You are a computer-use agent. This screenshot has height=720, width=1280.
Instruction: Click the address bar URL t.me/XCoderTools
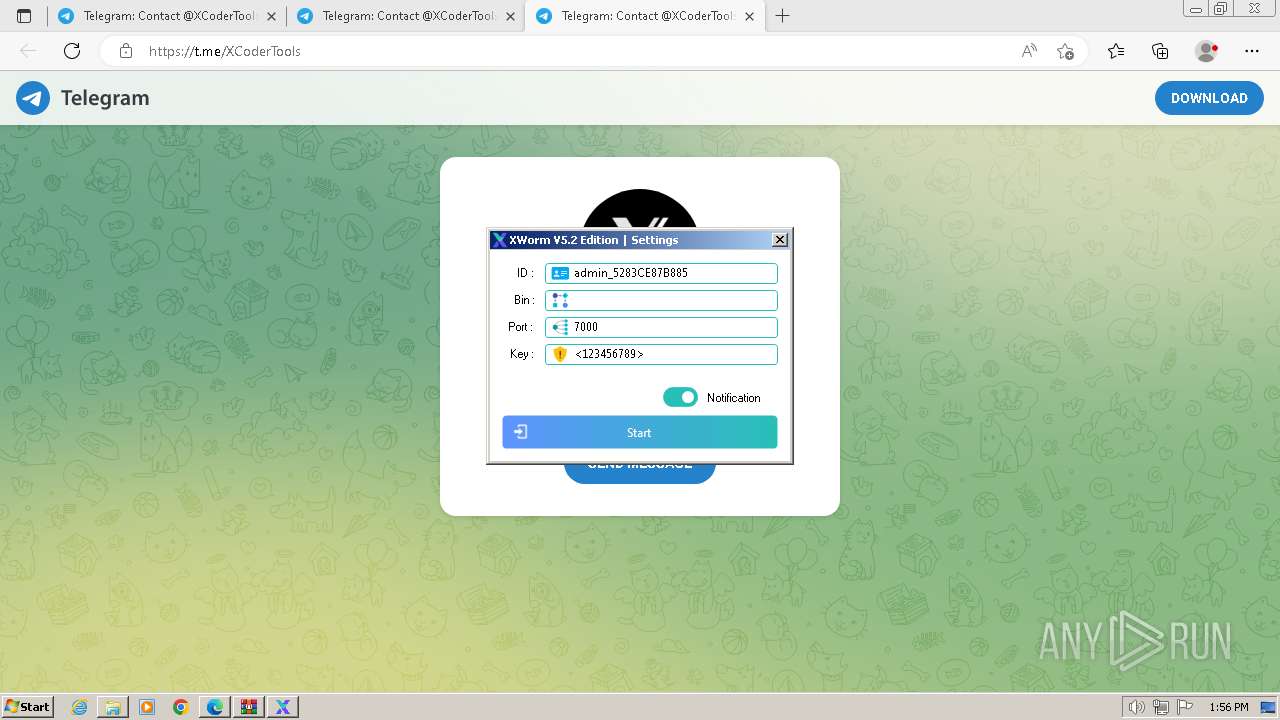pyautogui.click(x=225, y=51)
